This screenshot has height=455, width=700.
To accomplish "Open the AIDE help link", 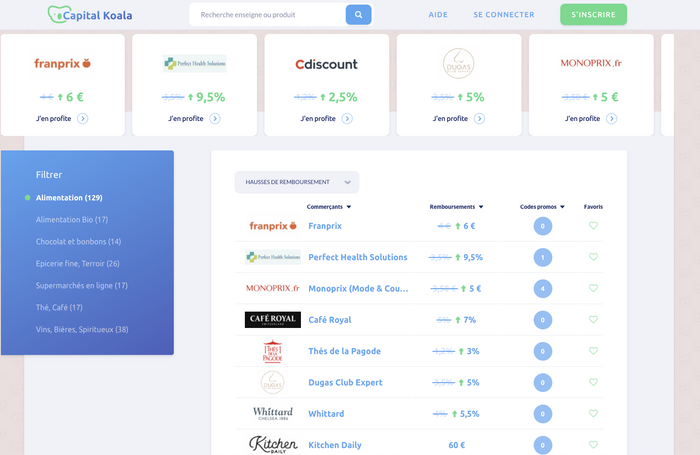I will [438, 15].
